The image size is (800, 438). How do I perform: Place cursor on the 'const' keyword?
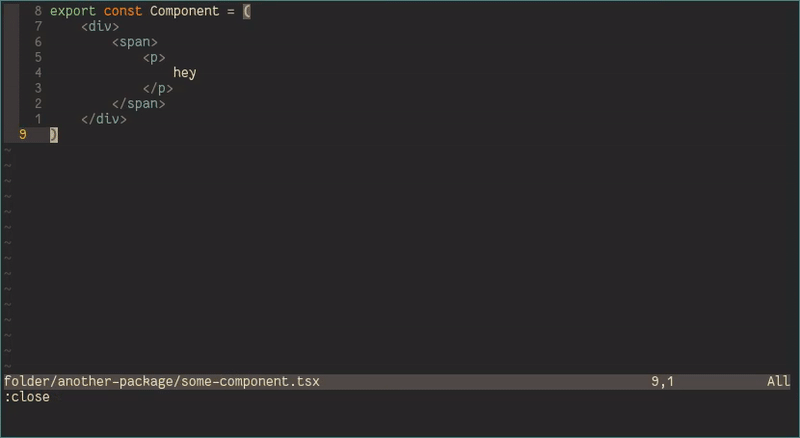coord(123,11)
